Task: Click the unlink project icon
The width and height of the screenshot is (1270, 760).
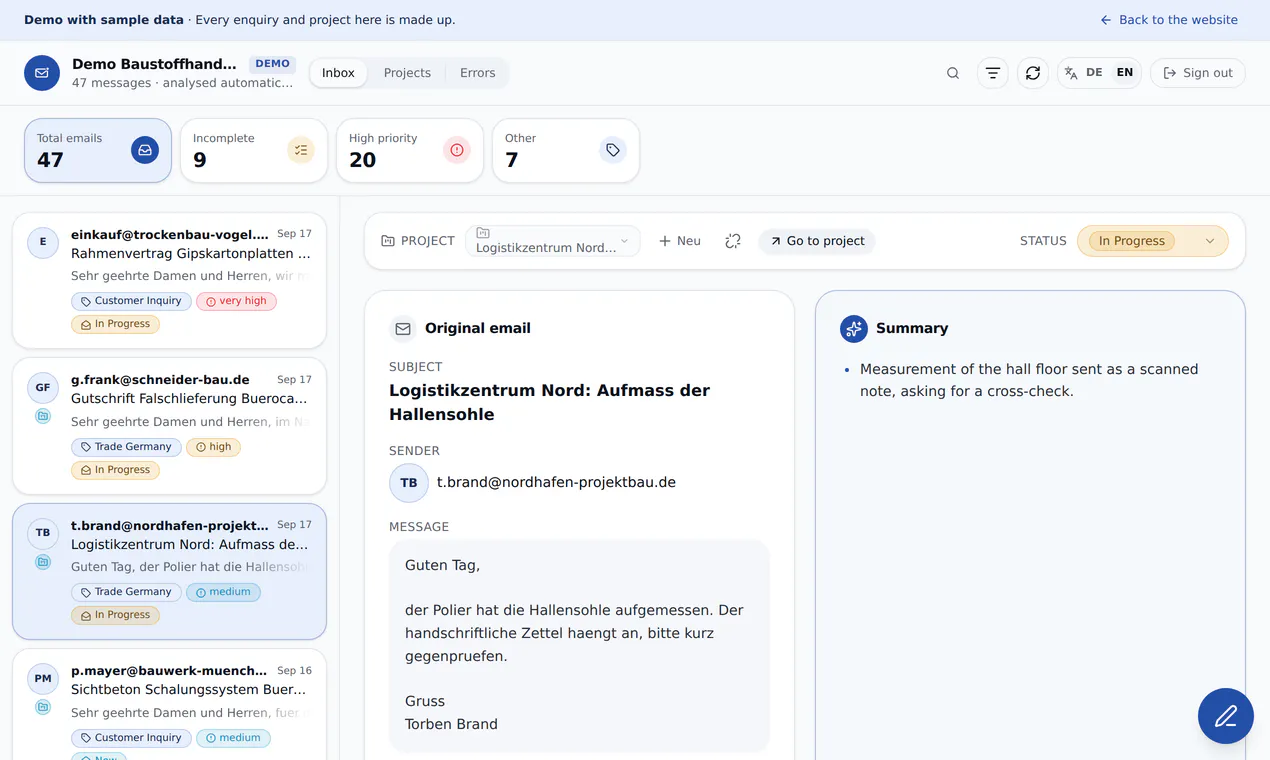Action: tap(733, 241)
